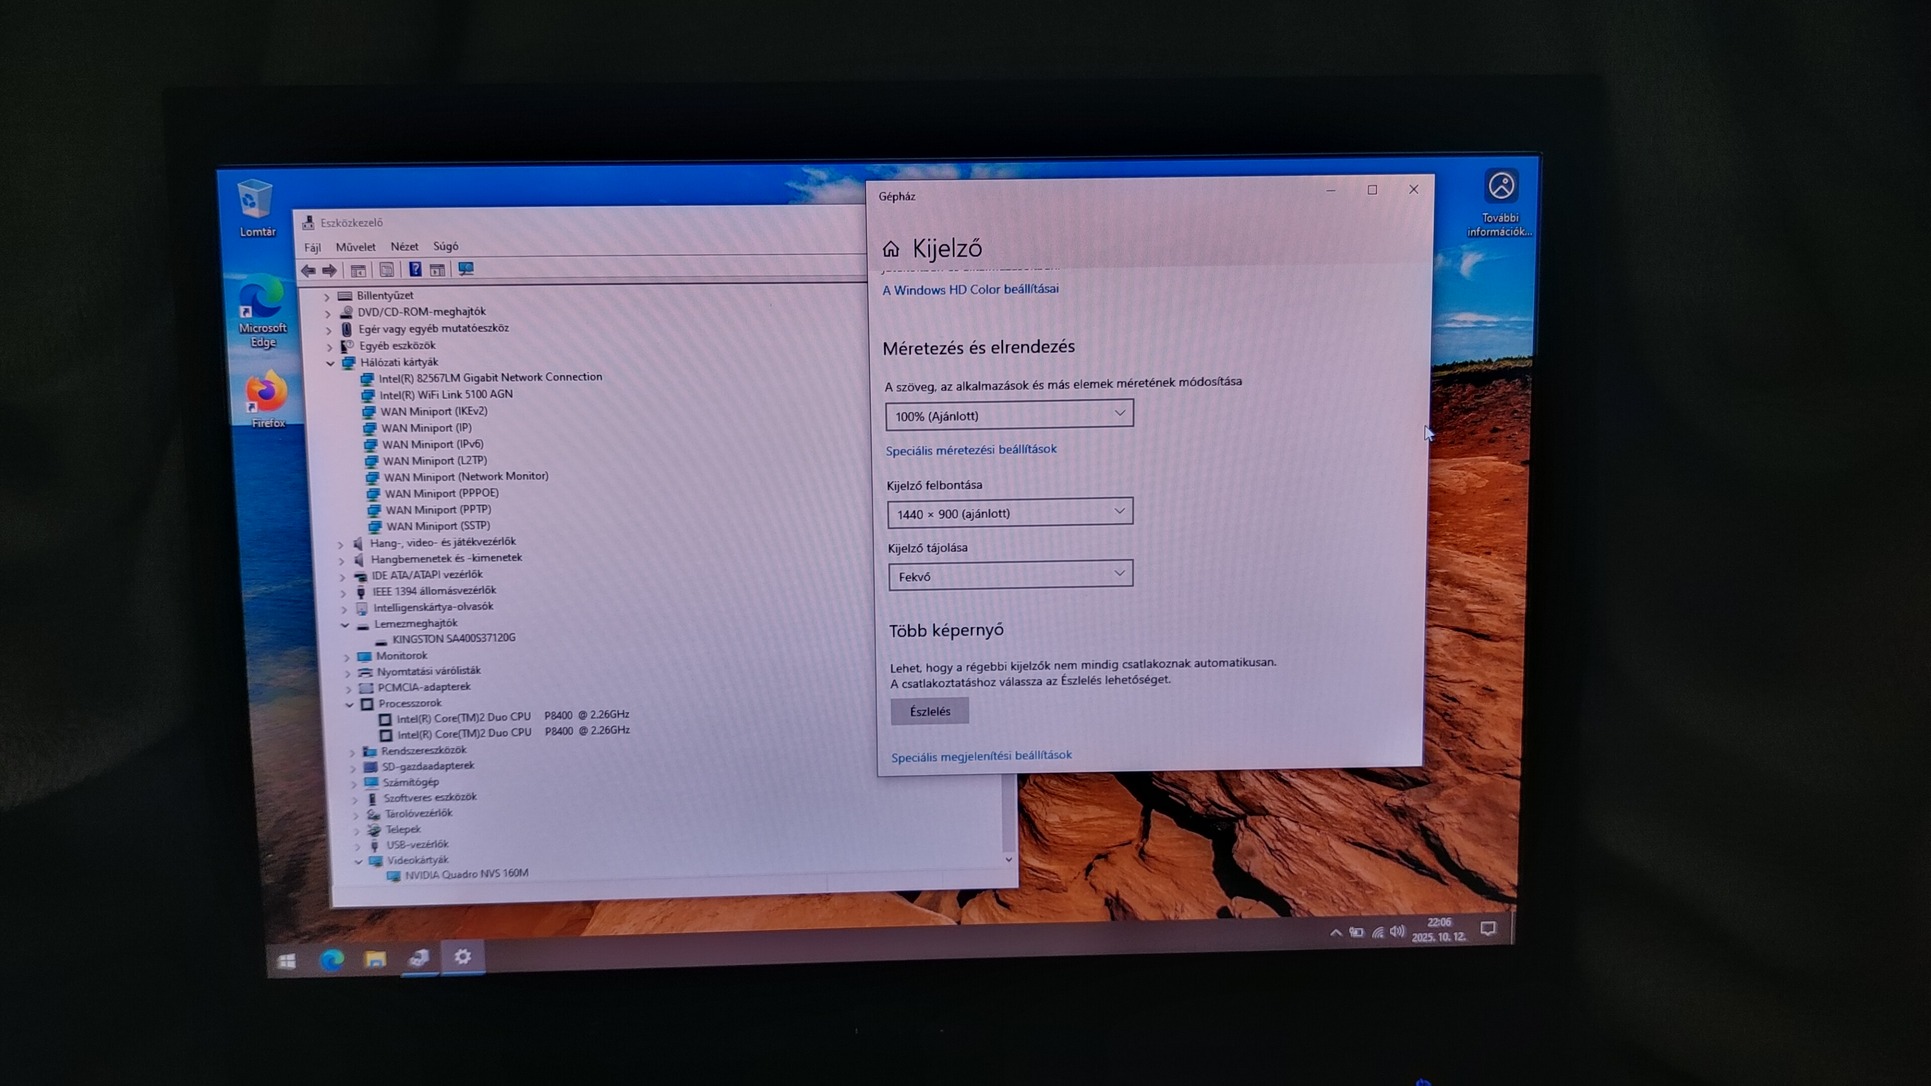Click the Scan for hardware changes monitor icon
Screen dimensions: 1931x1086
pyautogui.click(x=466, y=269)
